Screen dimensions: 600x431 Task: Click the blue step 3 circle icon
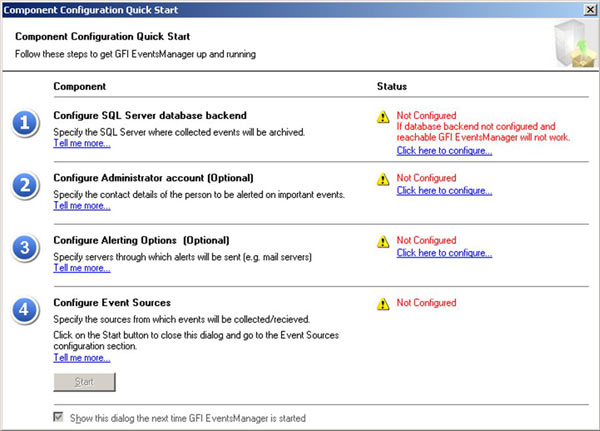25,247
